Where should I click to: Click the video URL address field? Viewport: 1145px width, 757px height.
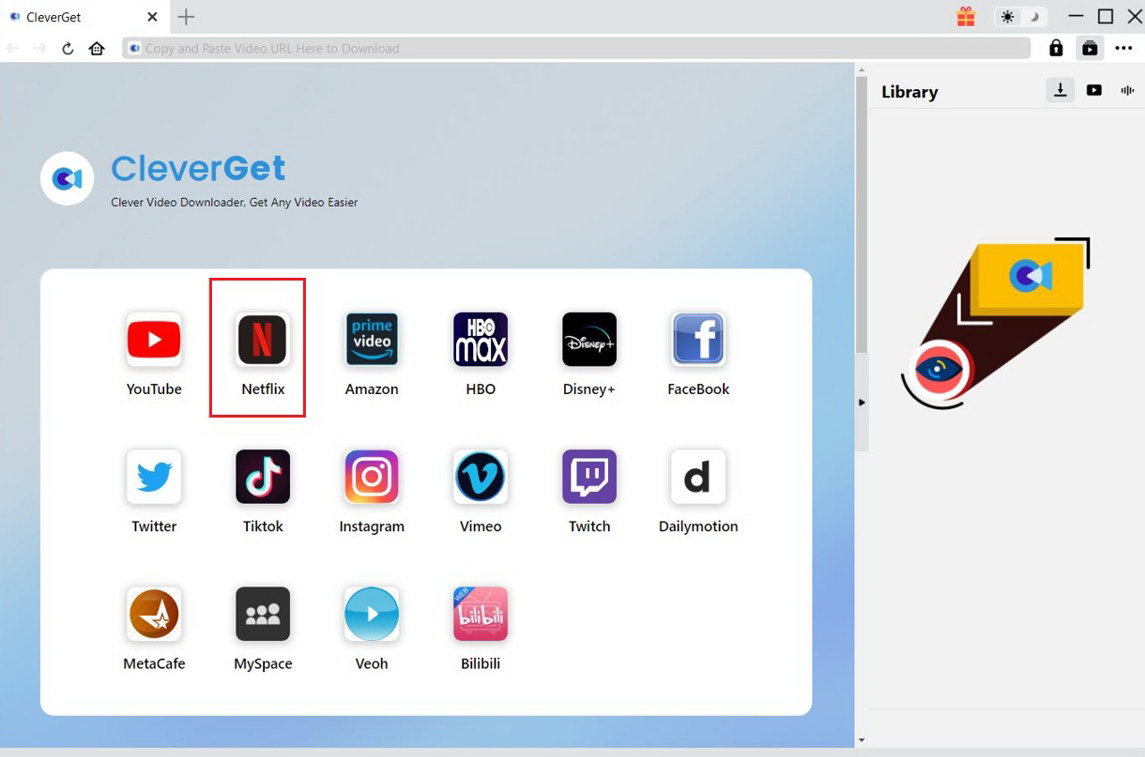pos(575,48)
